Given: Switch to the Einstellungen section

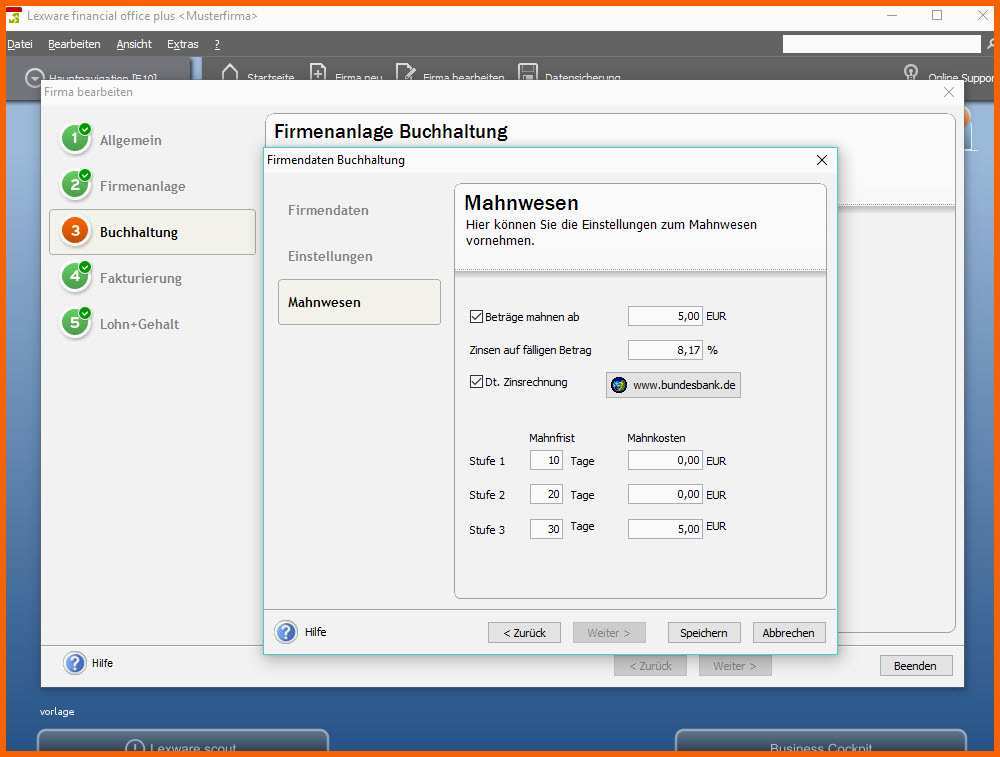Looking at the screenshot, I should [x=330, y=256].
